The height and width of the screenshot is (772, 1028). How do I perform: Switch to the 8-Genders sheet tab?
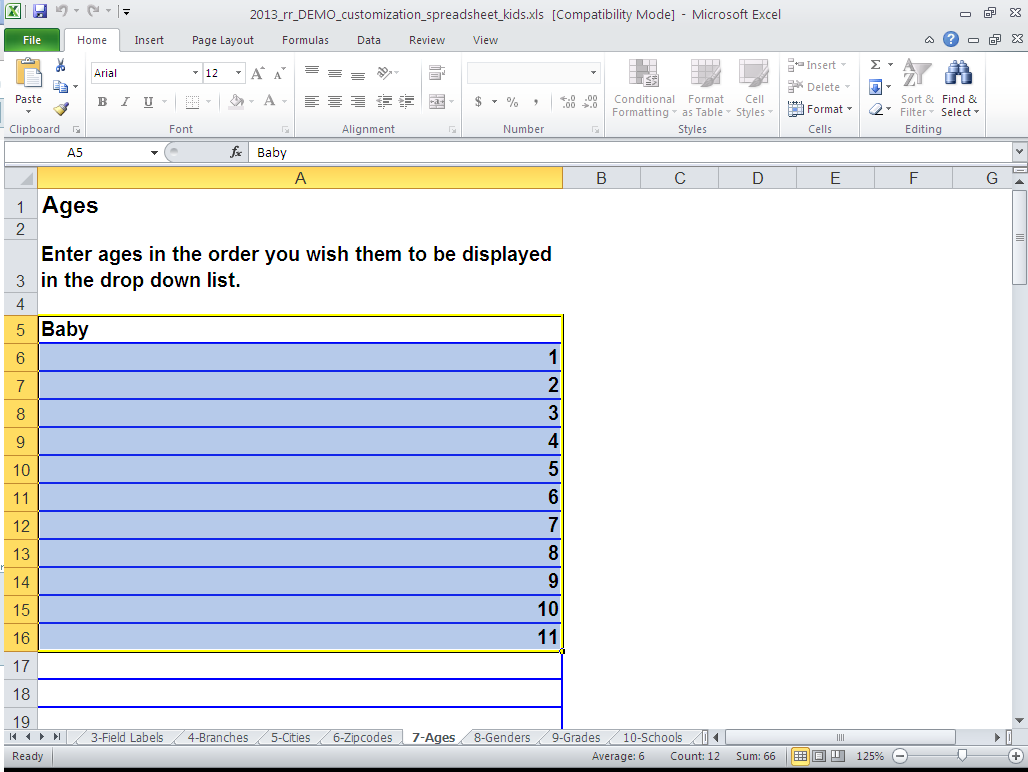tap(502, 738)
